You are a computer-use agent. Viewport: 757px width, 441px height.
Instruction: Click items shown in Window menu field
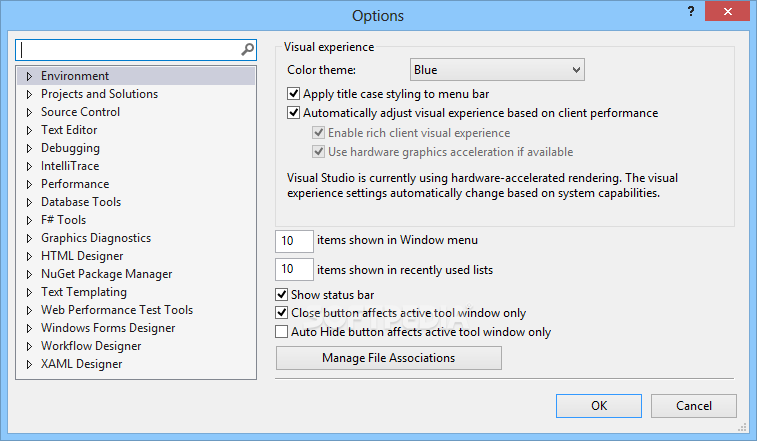coord(294,241)
